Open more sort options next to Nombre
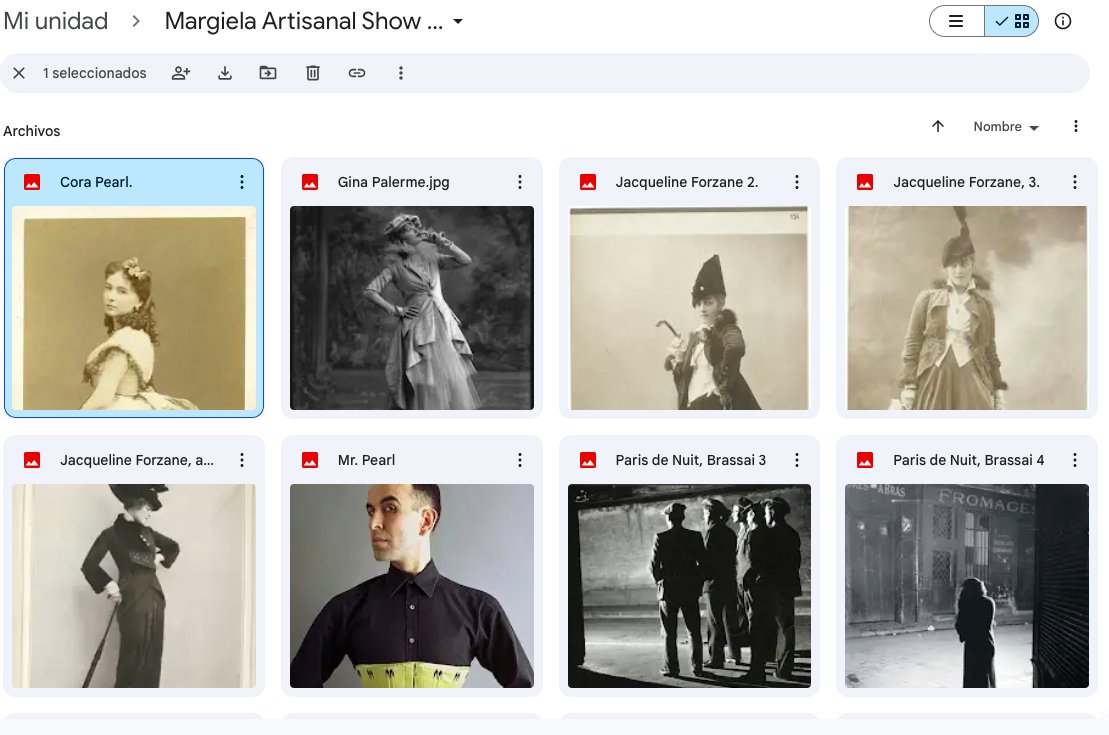 coord(1076,127)
